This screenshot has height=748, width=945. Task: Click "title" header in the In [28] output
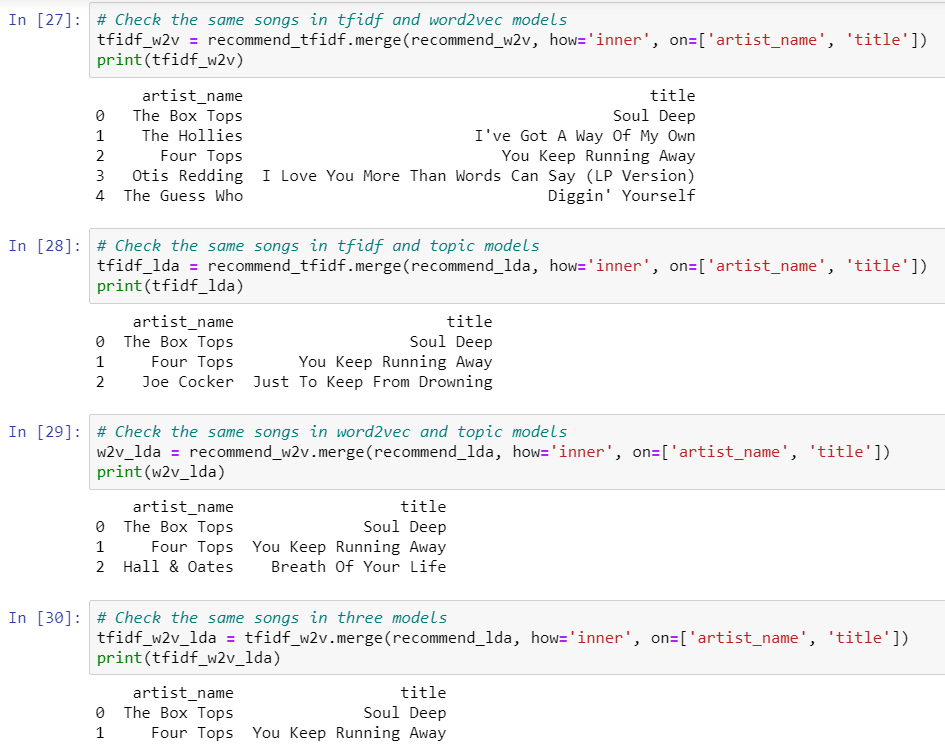click(469, 322)
